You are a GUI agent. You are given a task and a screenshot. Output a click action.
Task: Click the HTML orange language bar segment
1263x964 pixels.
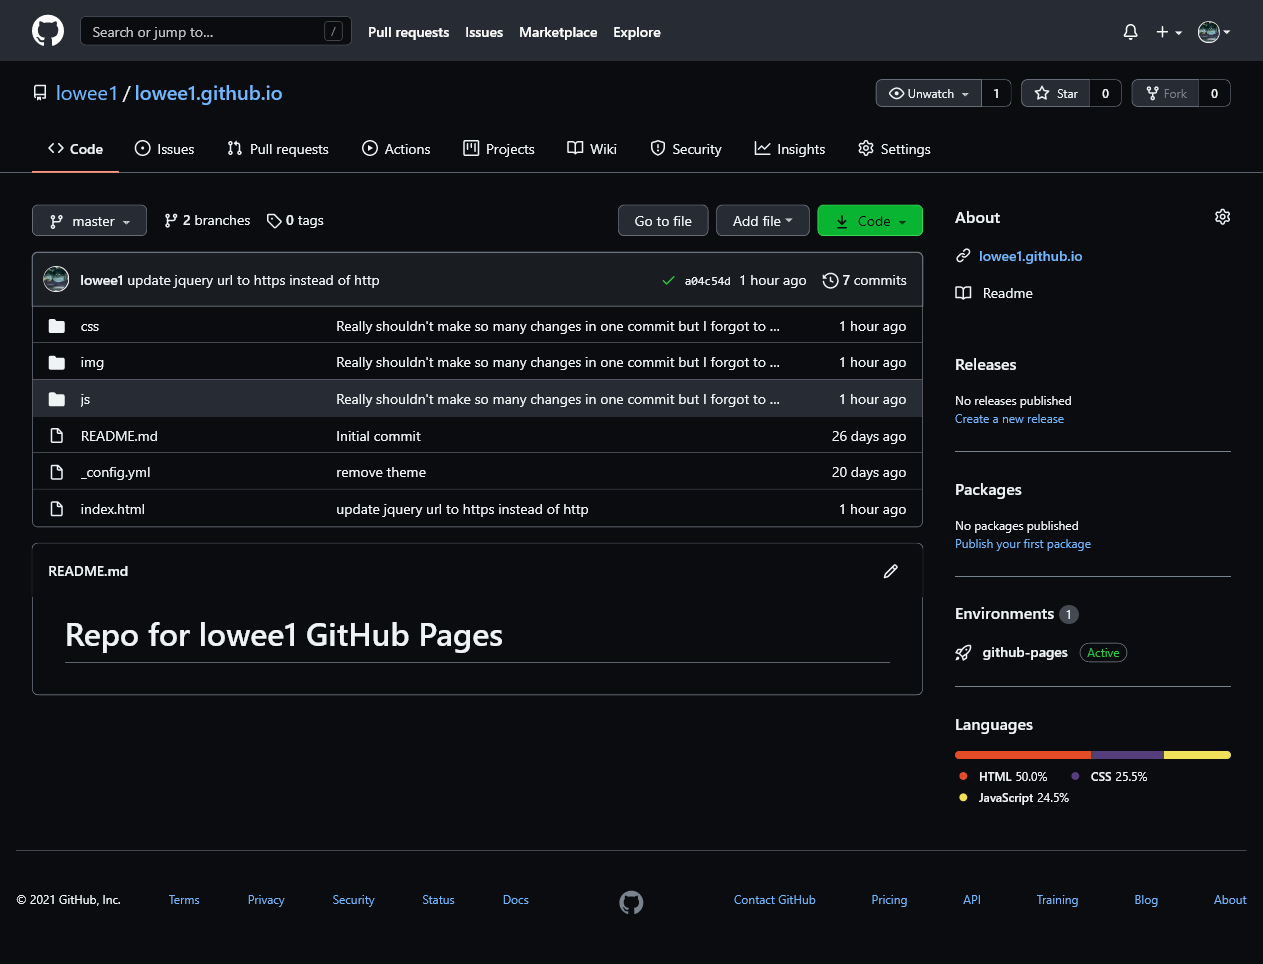[x=1023, y=755]
